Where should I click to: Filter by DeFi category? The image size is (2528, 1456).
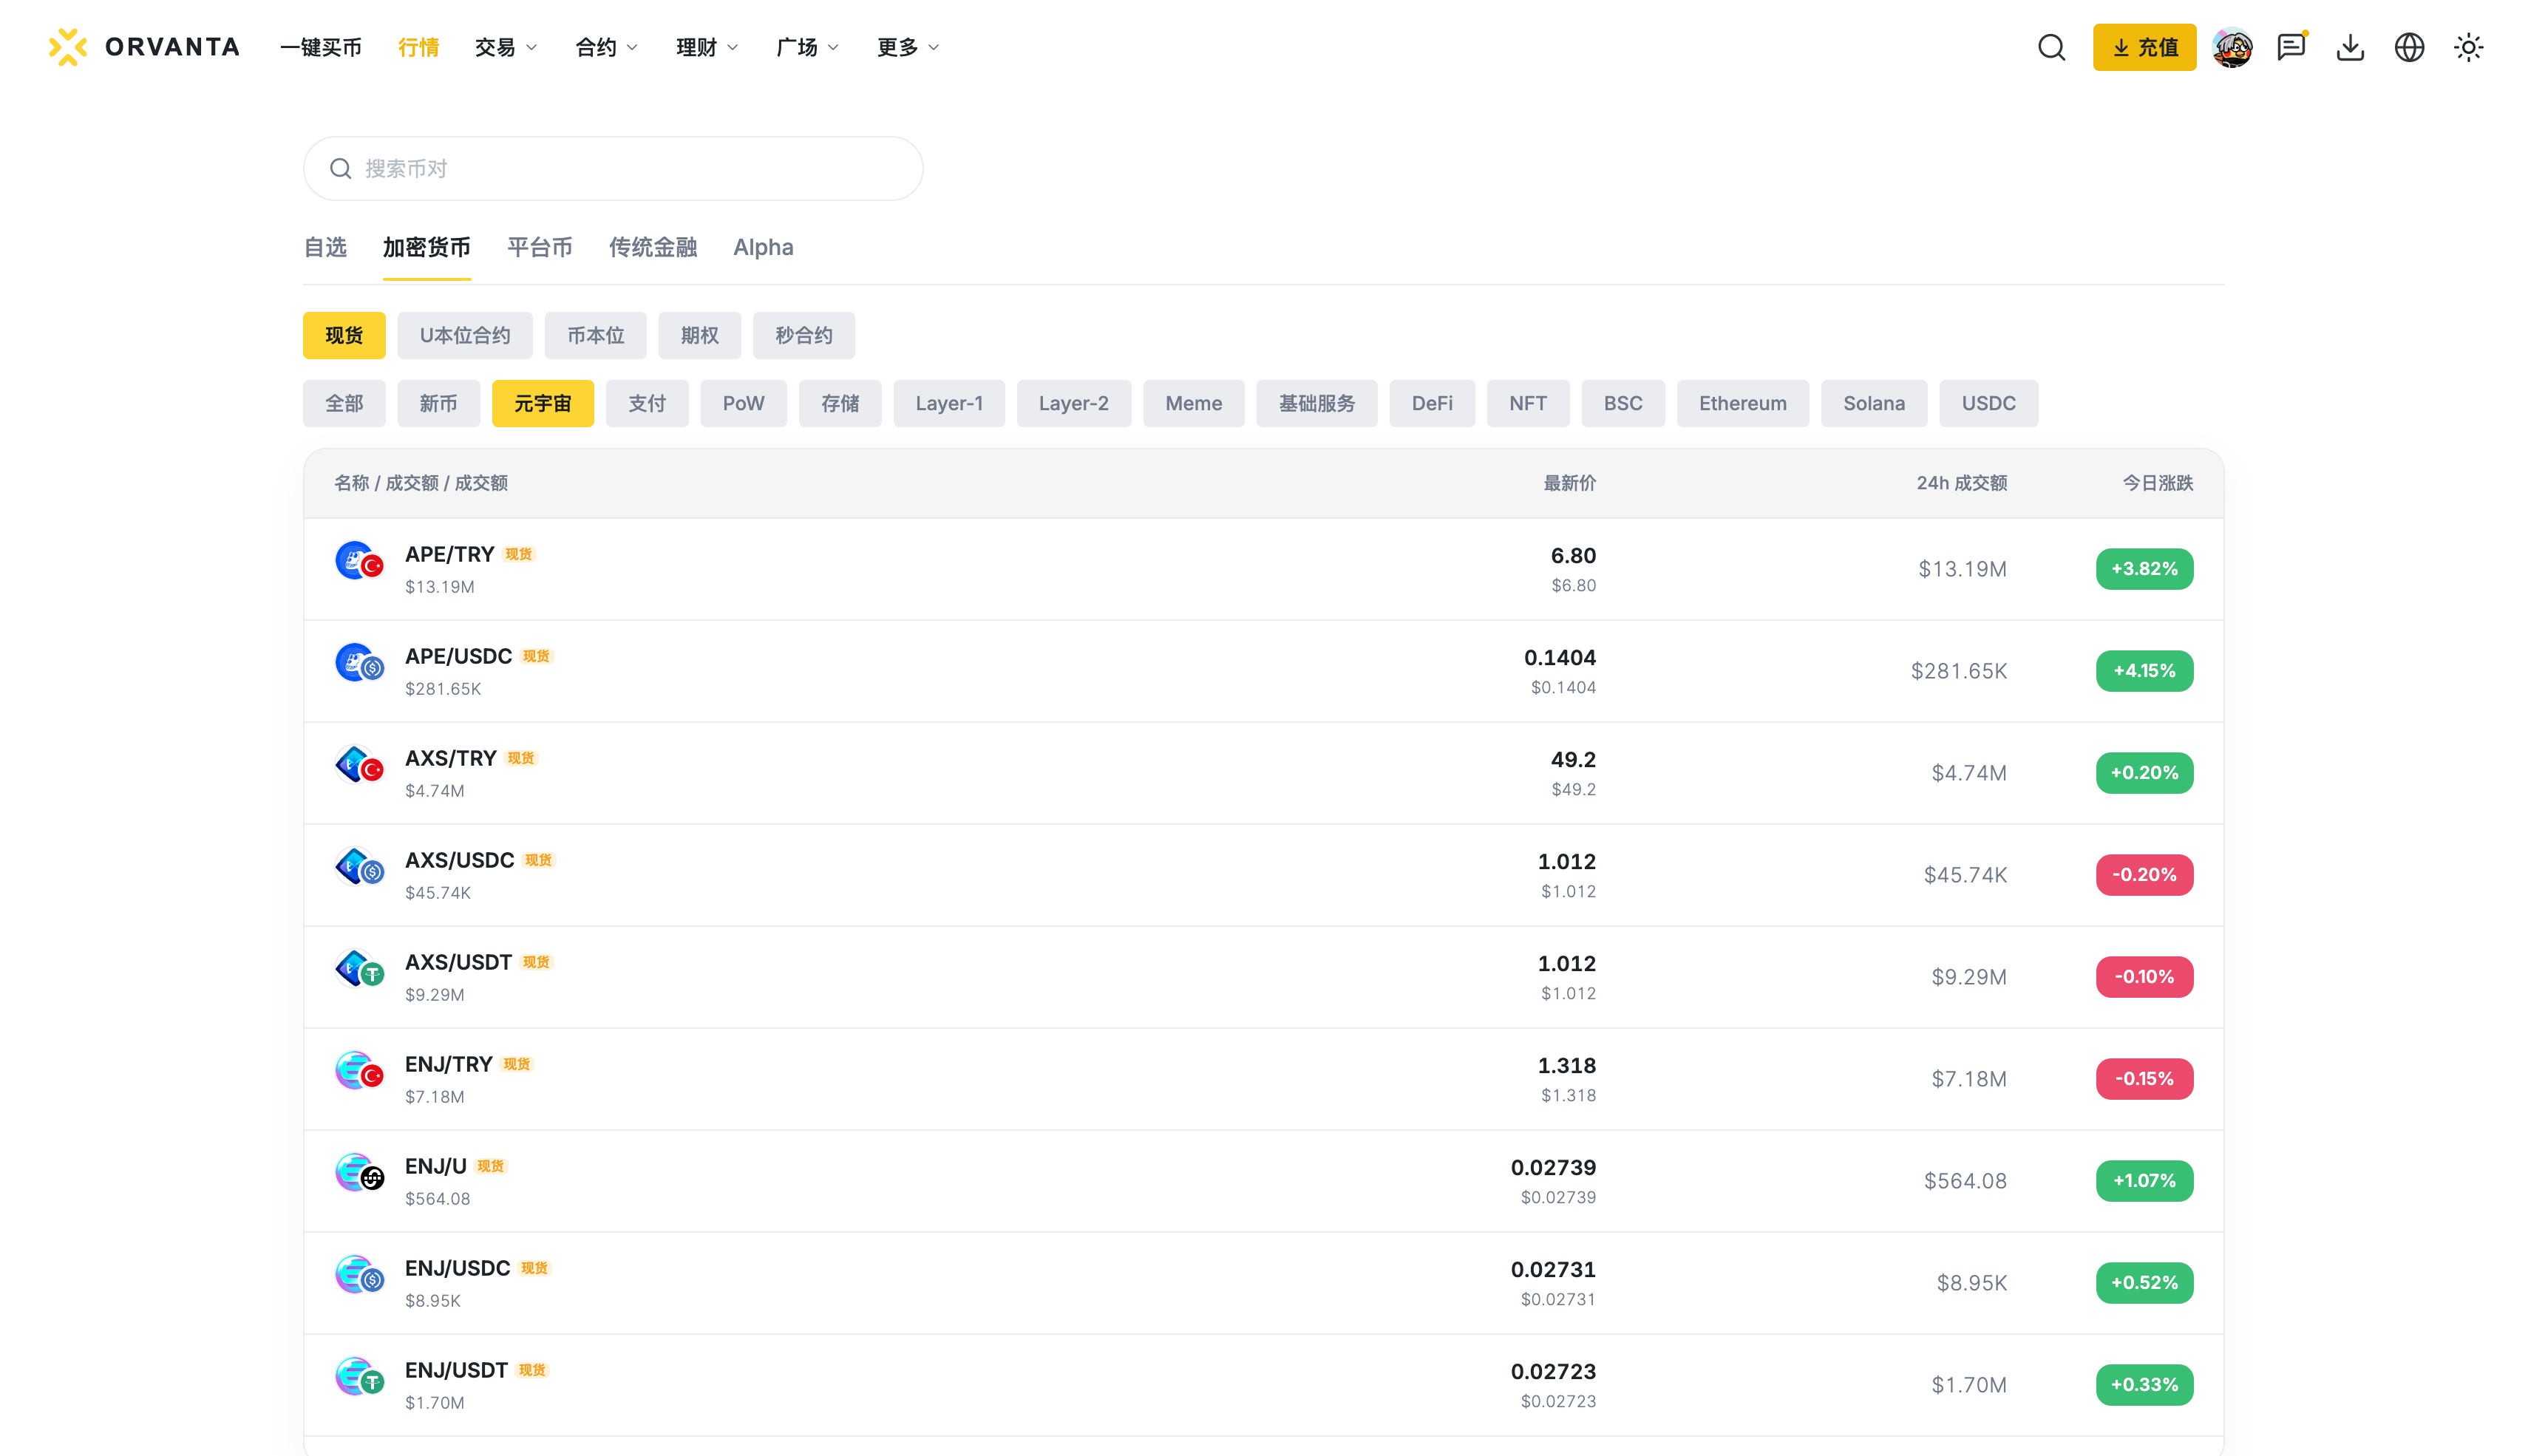click(1432, 403)
